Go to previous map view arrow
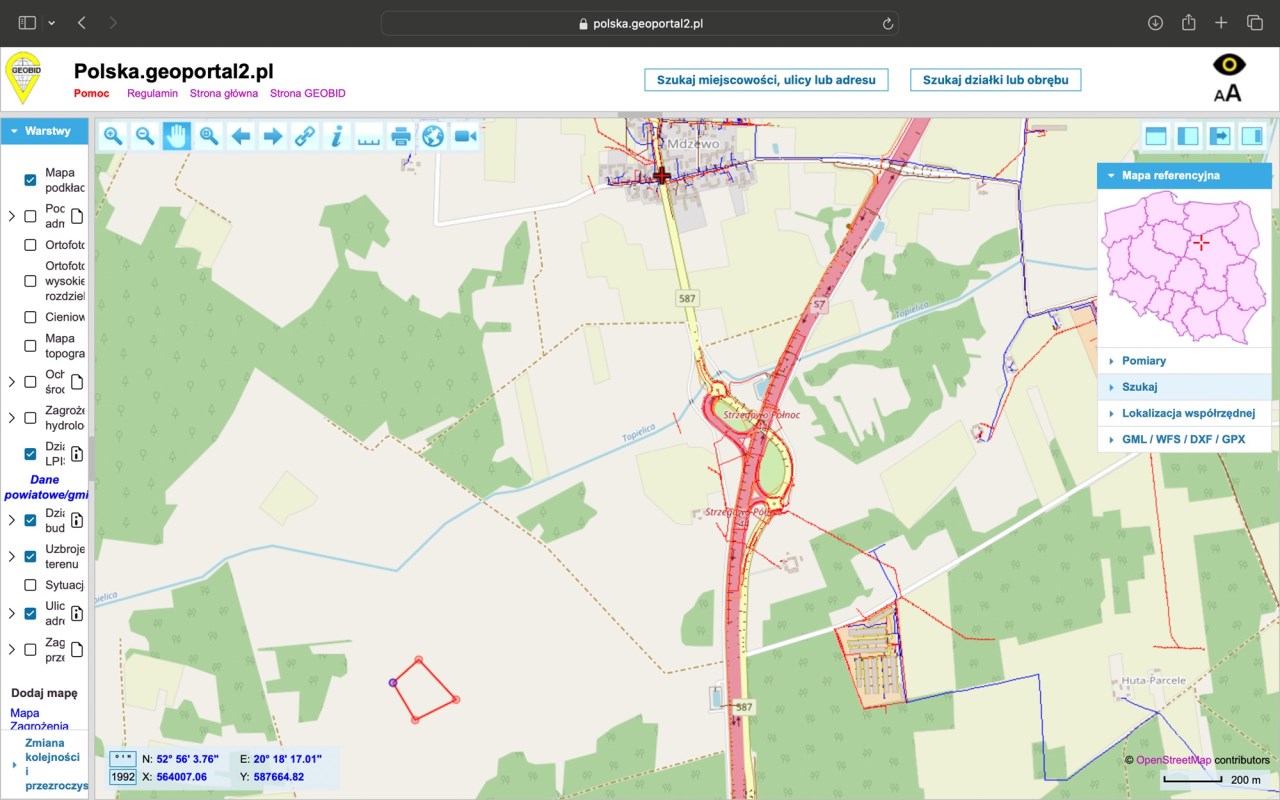 point(241,136)
